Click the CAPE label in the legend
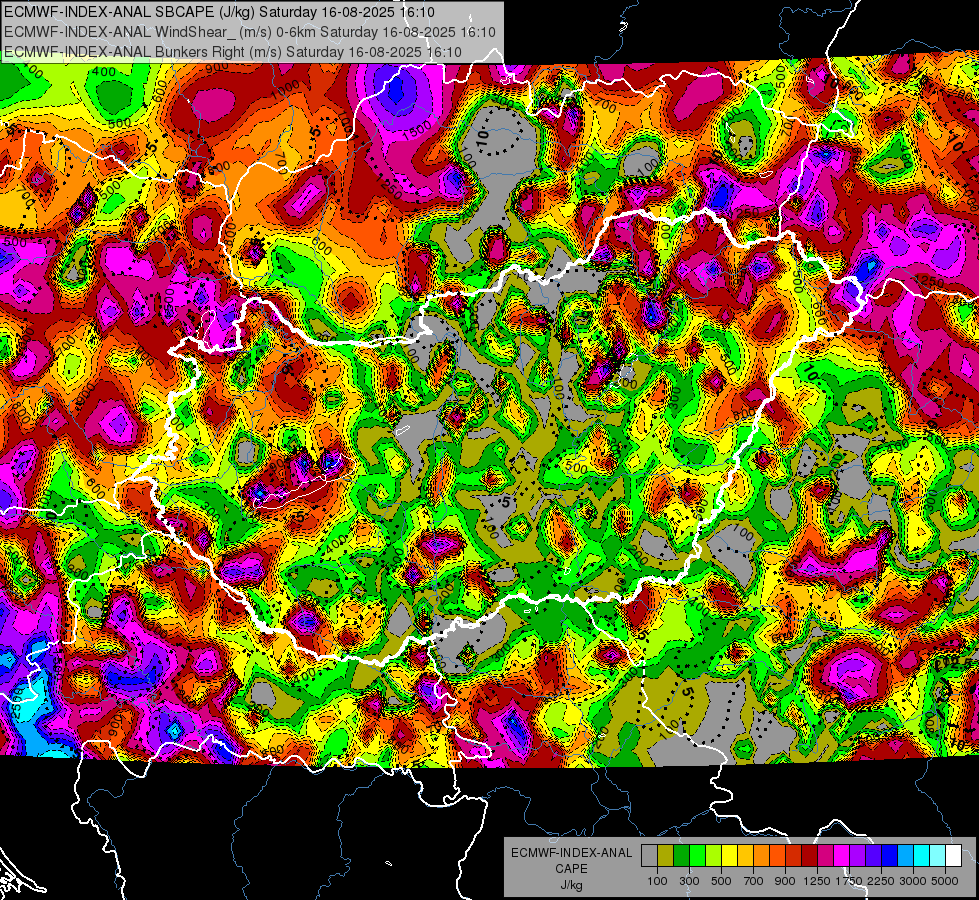 point(571,869)
